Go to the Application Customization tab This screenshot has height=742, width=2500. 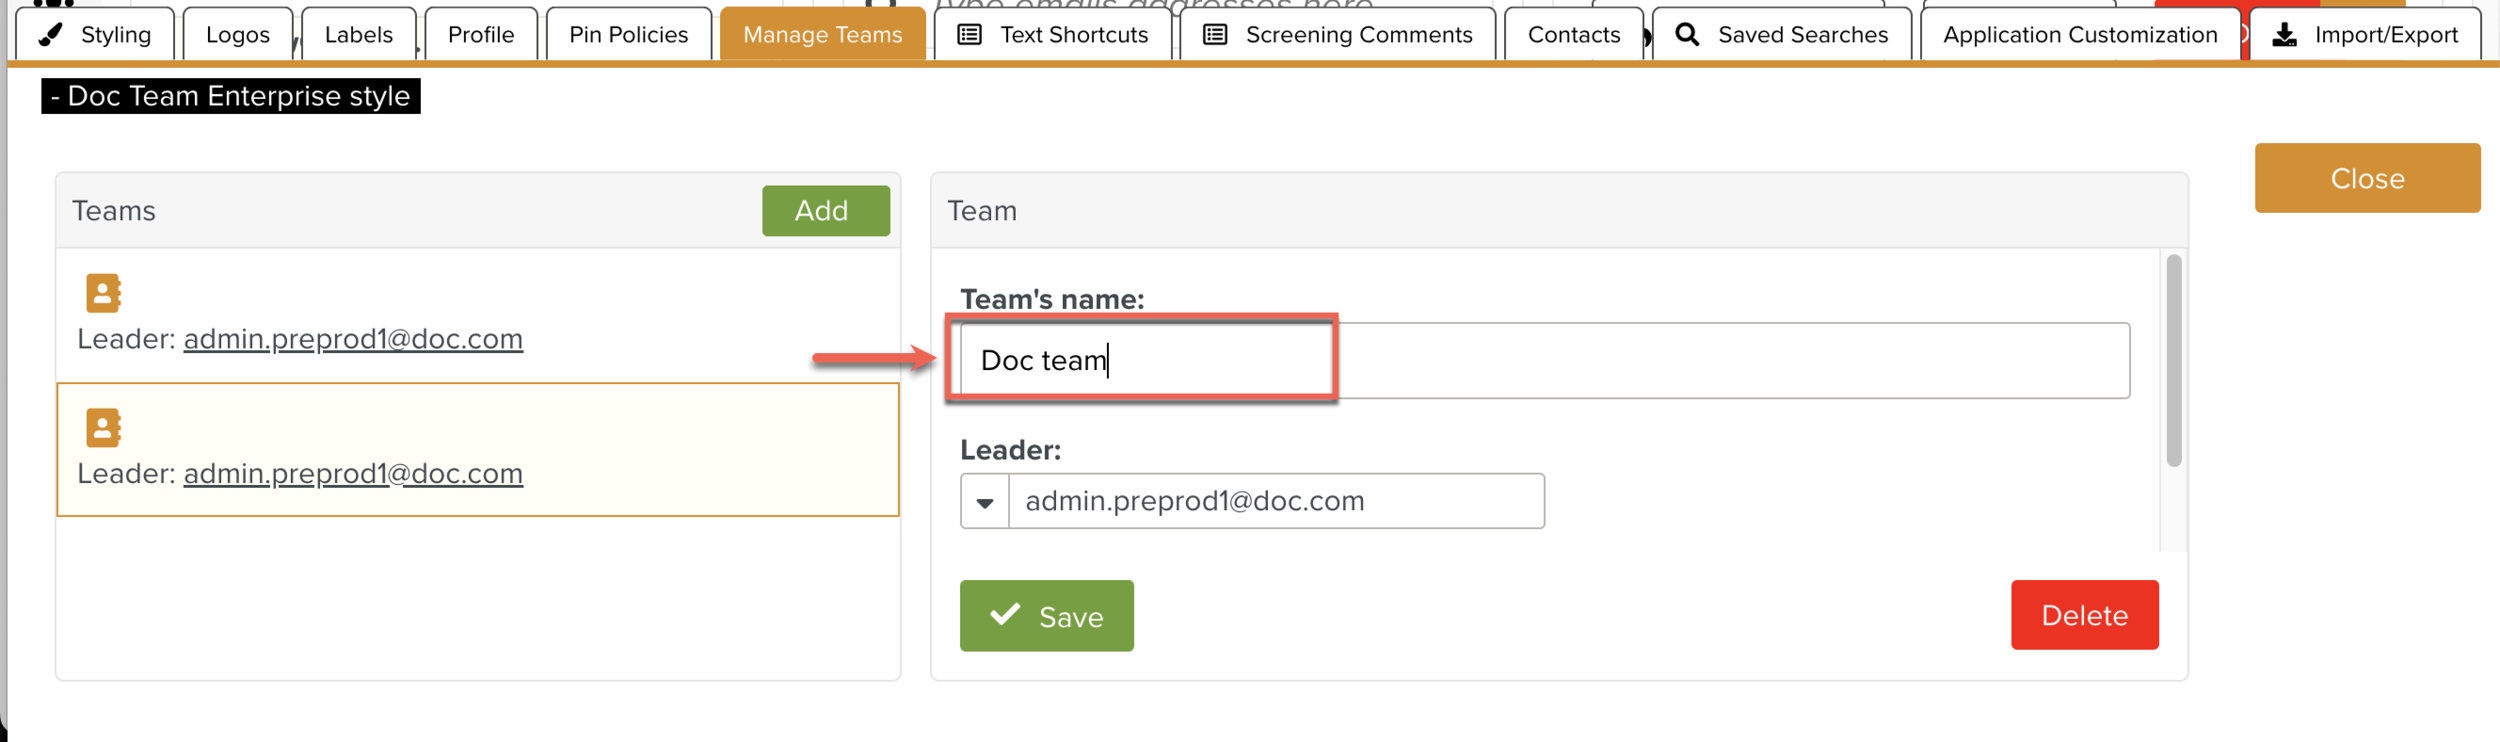click(x=2079, y=35)
